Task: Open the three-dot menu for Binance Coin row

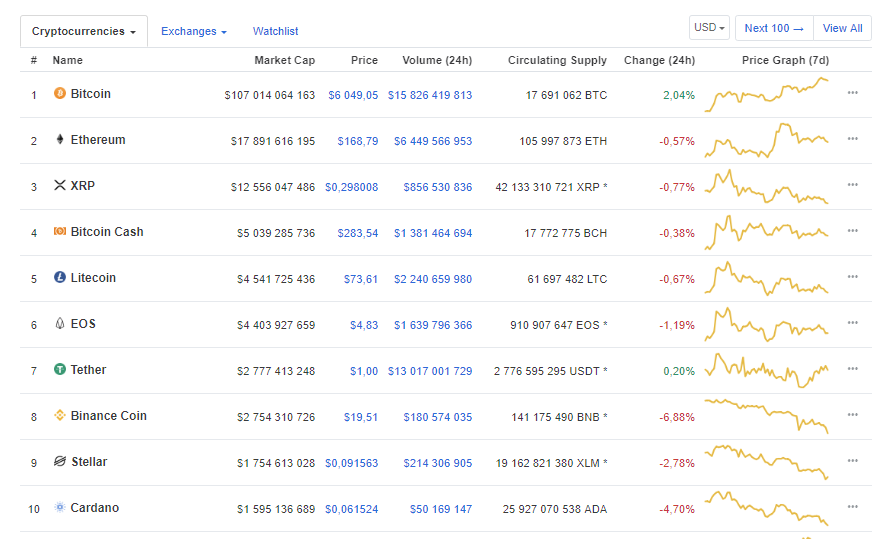Action: tap(853, 414)
